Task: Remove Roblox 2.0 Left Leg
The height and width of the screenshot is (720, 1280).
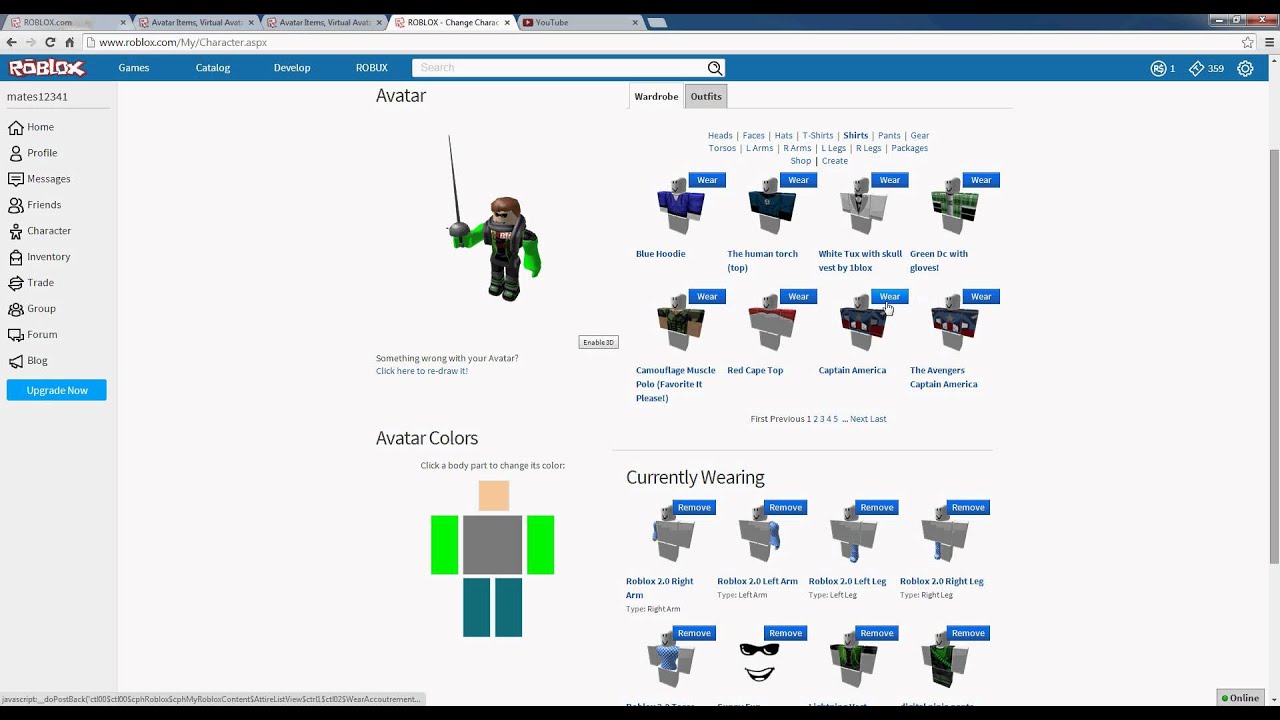Action: click(x=877, y=507)
